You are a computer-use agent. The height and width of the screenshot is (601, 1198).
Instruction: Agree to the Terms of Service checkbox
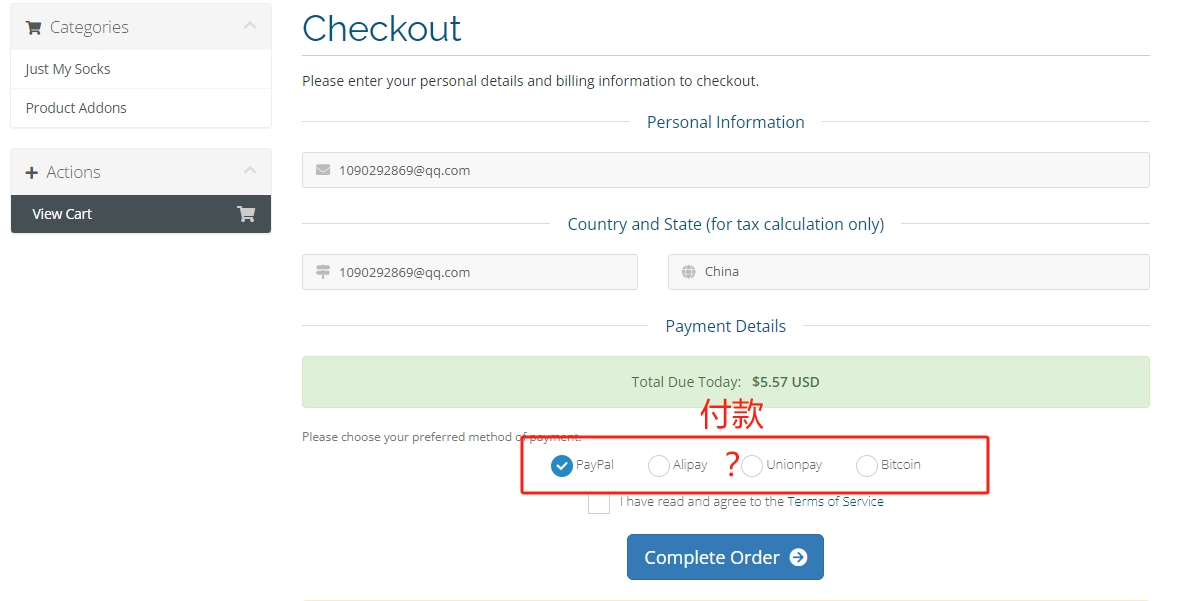(599, 503)
